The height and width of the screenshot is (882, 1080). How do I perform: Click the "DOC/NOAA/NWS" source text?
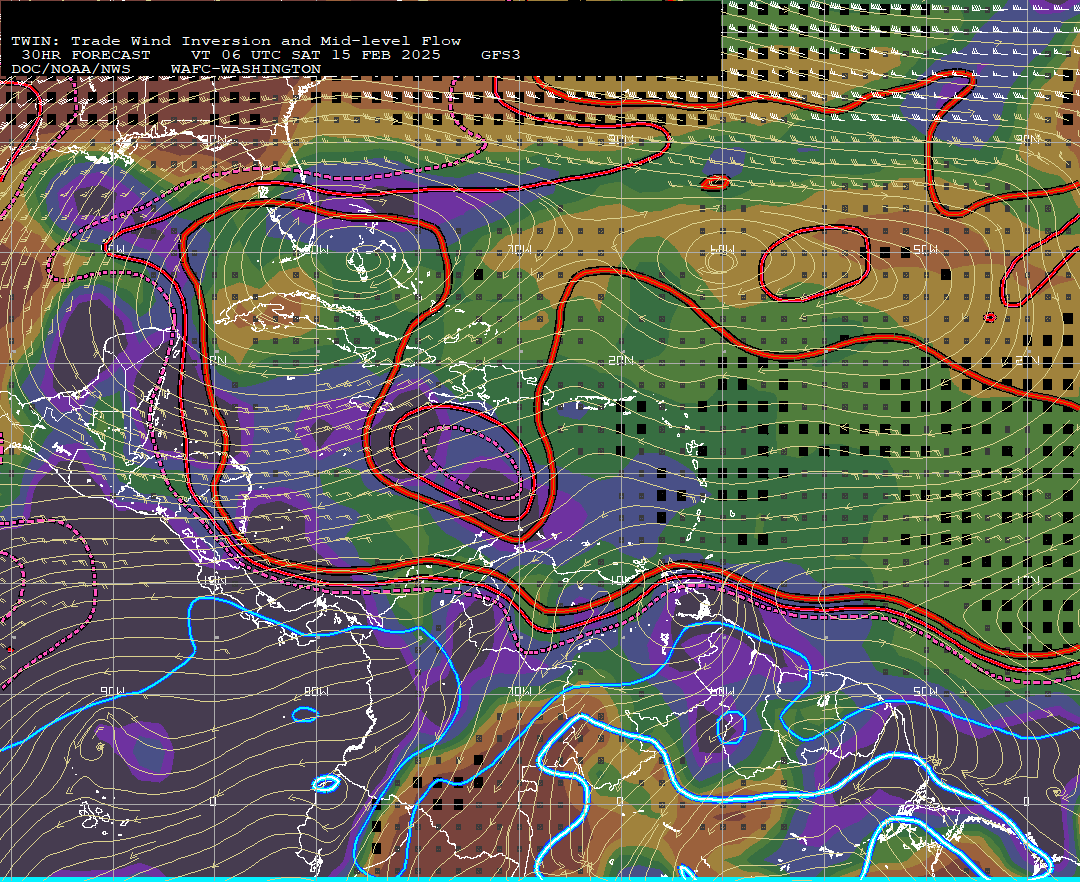[x=70, y=70]
